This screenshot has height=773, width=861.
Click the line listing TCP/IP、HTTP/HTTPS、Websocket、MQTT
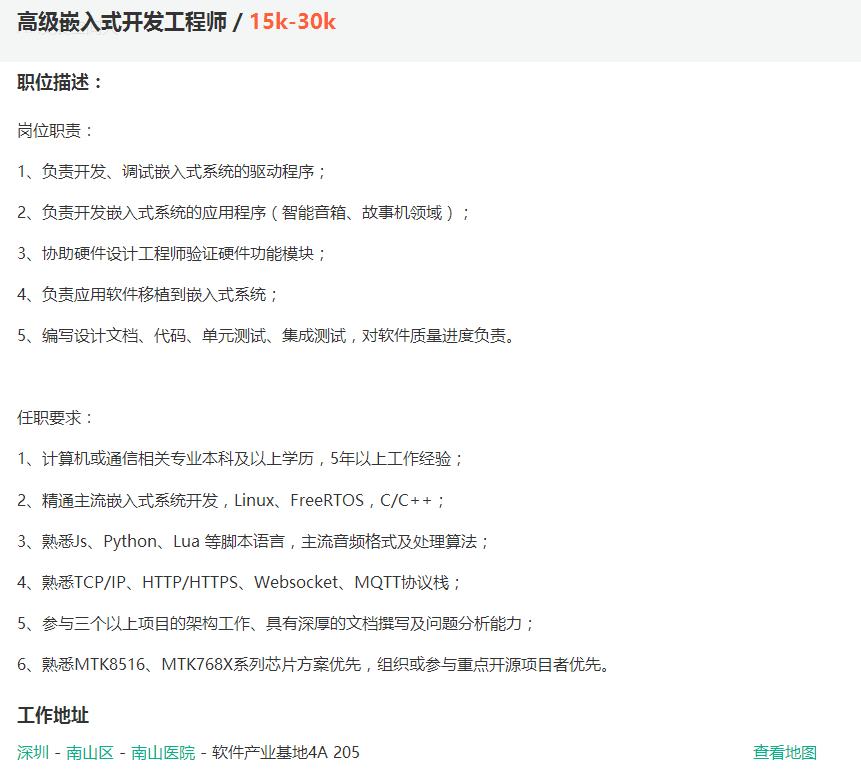(x=239, y=582)
